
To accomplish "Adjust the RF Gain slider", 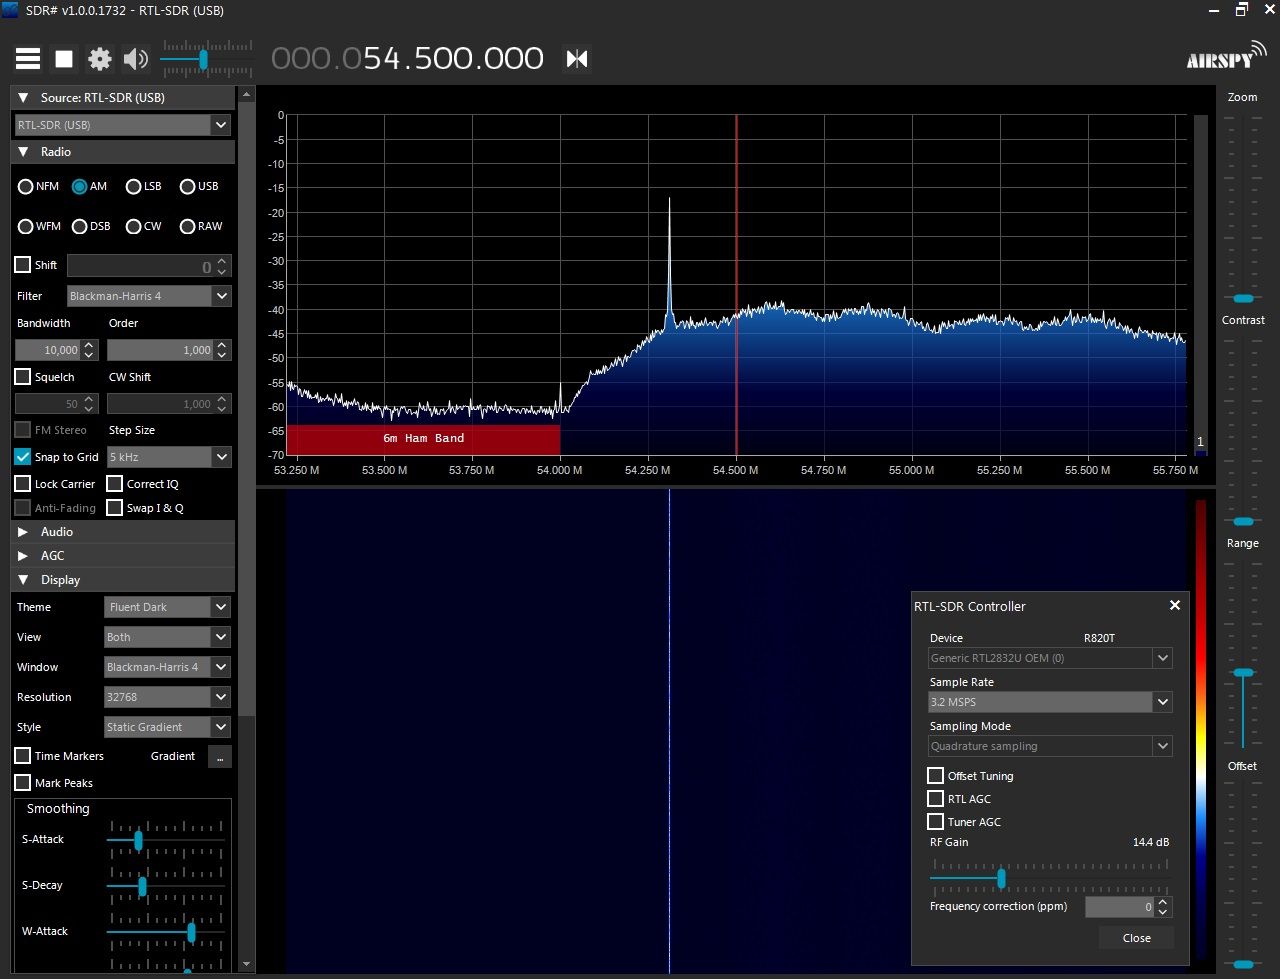I will 1001,878.
